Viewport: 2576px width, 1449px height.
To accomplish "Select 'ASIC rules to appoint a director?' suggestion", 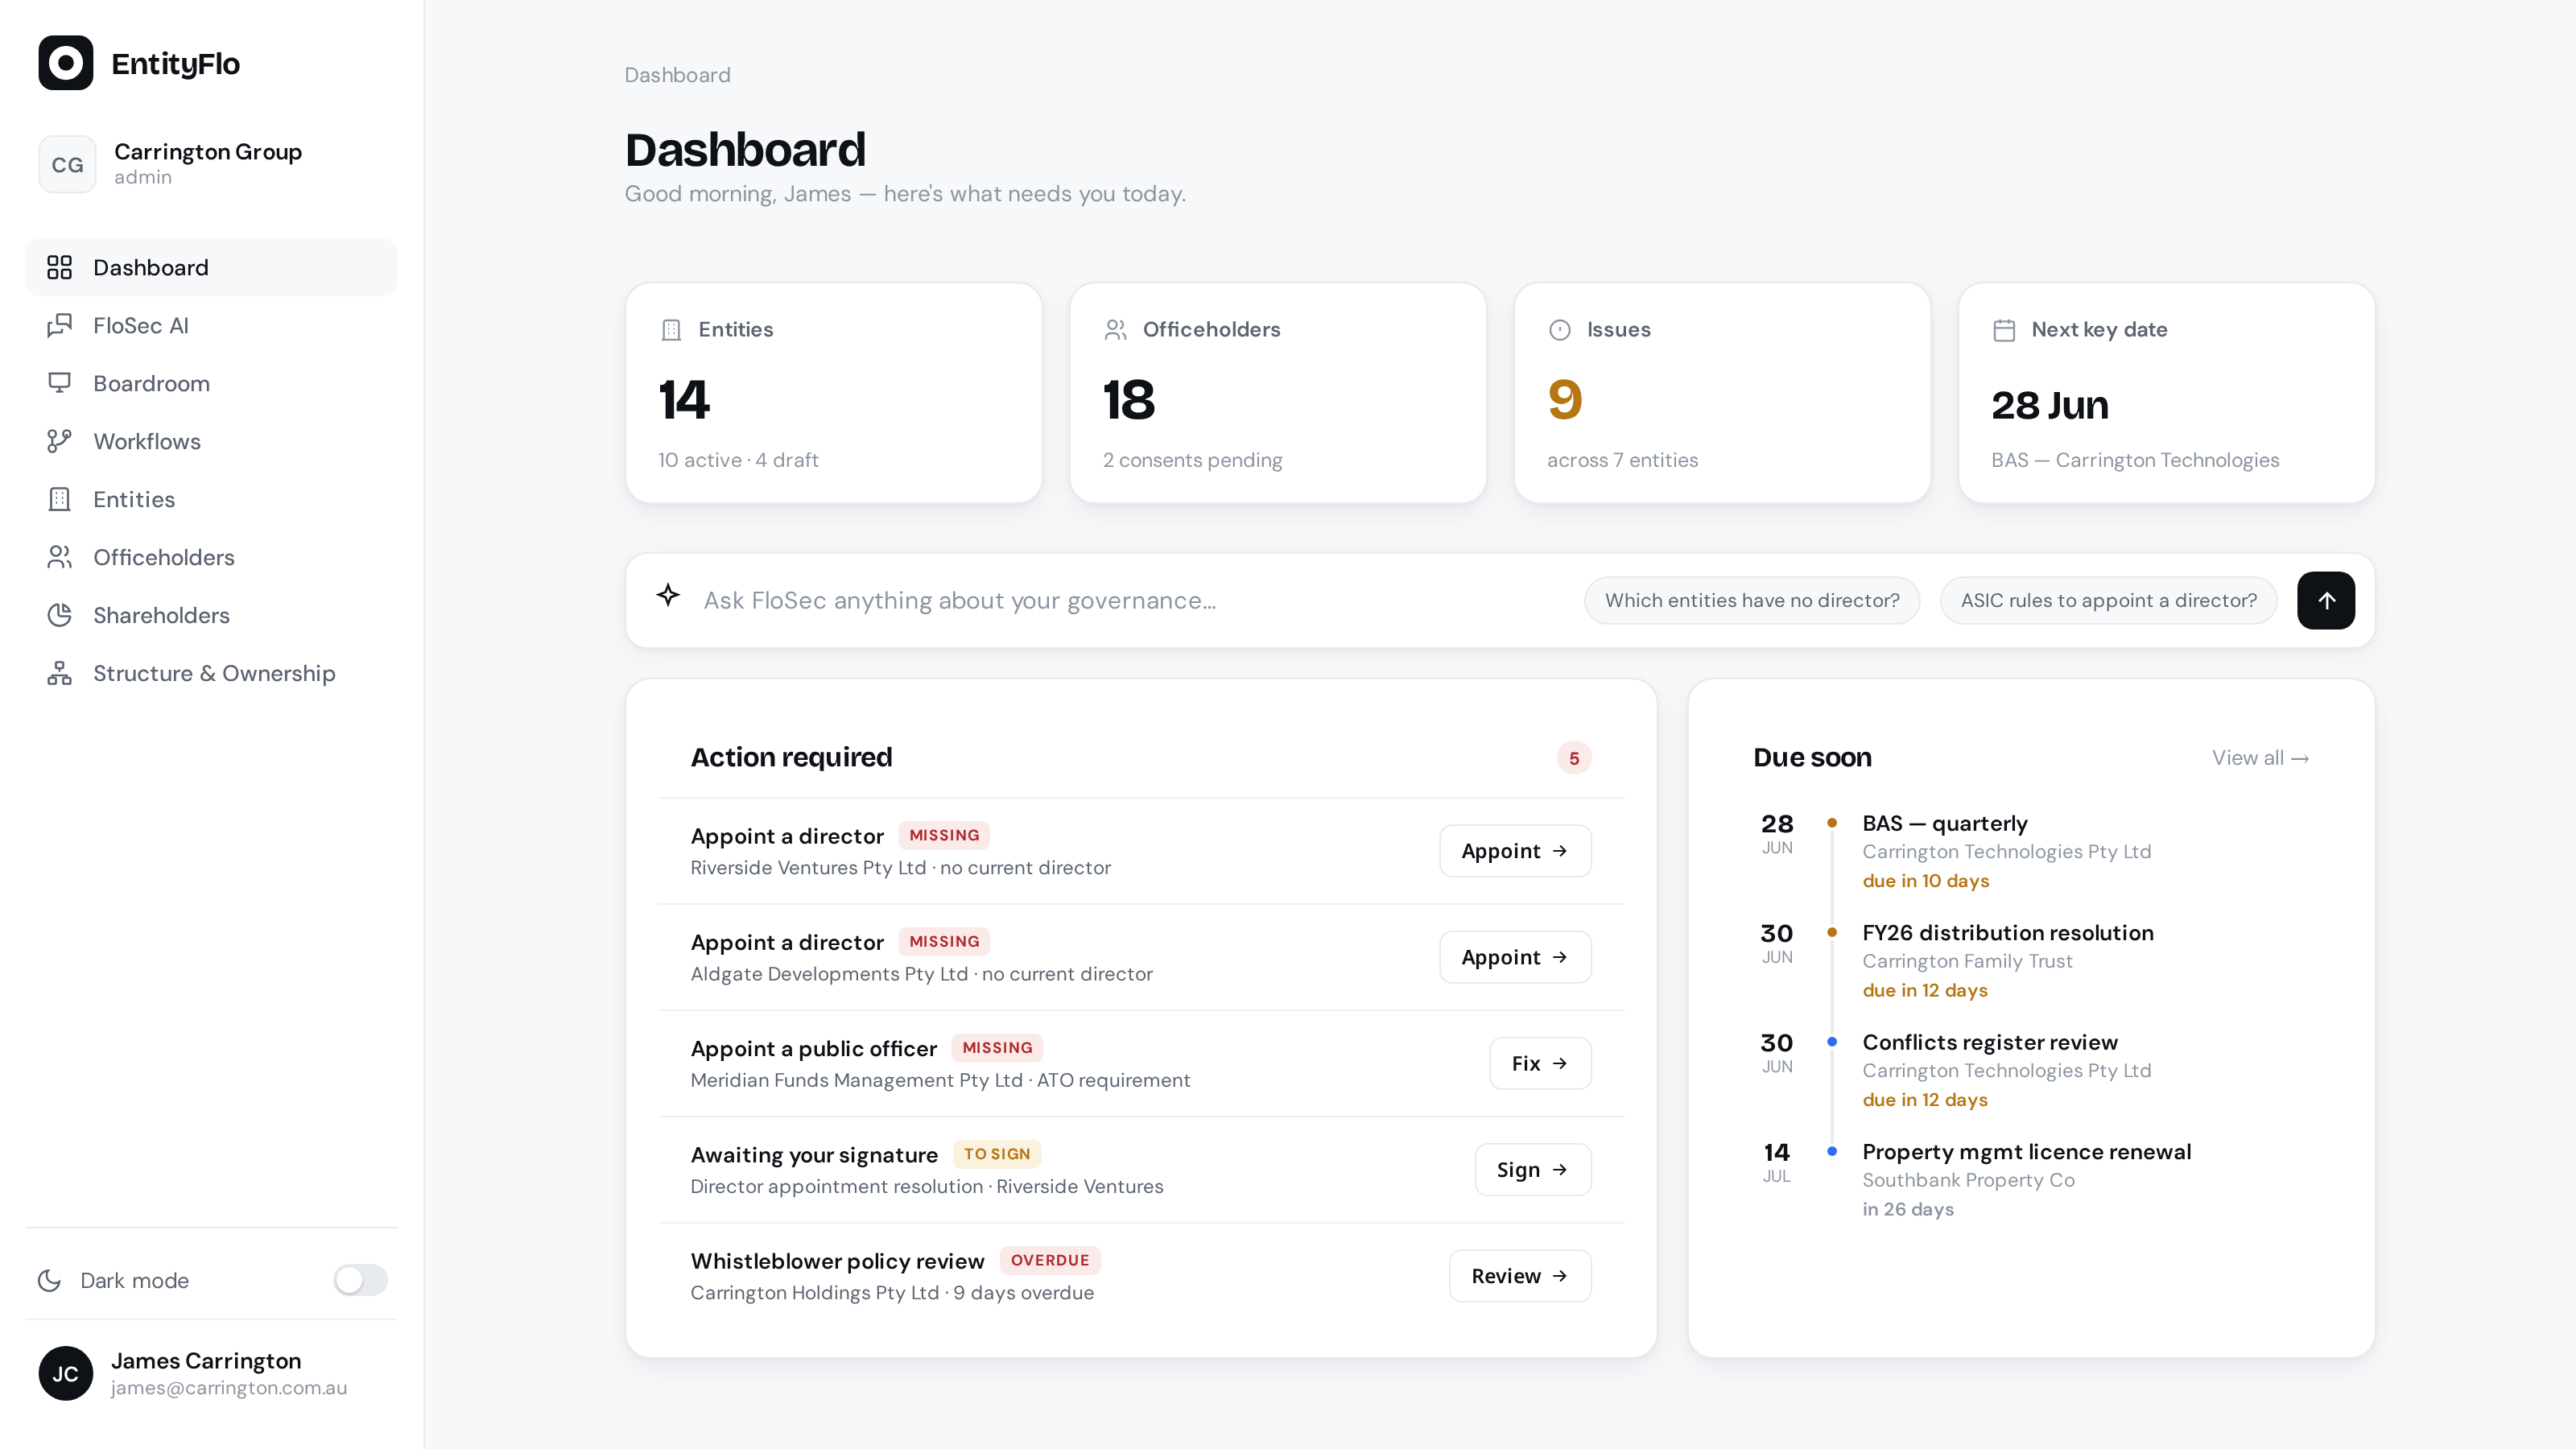I will point(2108,600).
